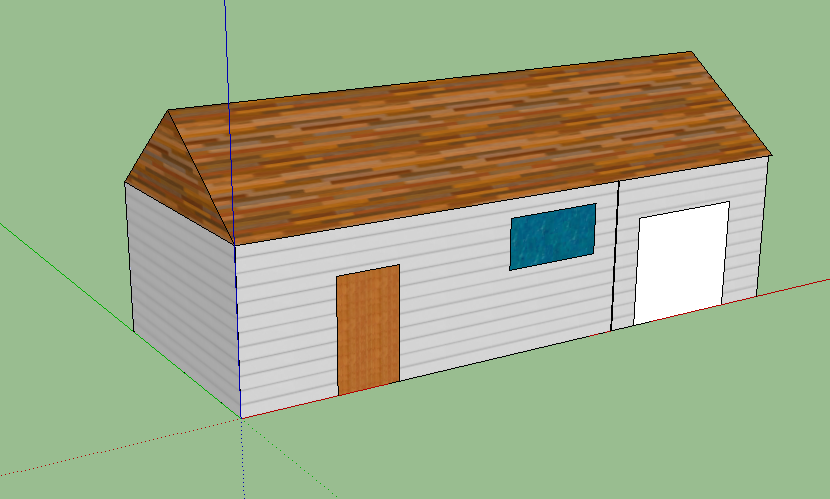Click the vertical edge dividing house and garage

tap(614, 260)
